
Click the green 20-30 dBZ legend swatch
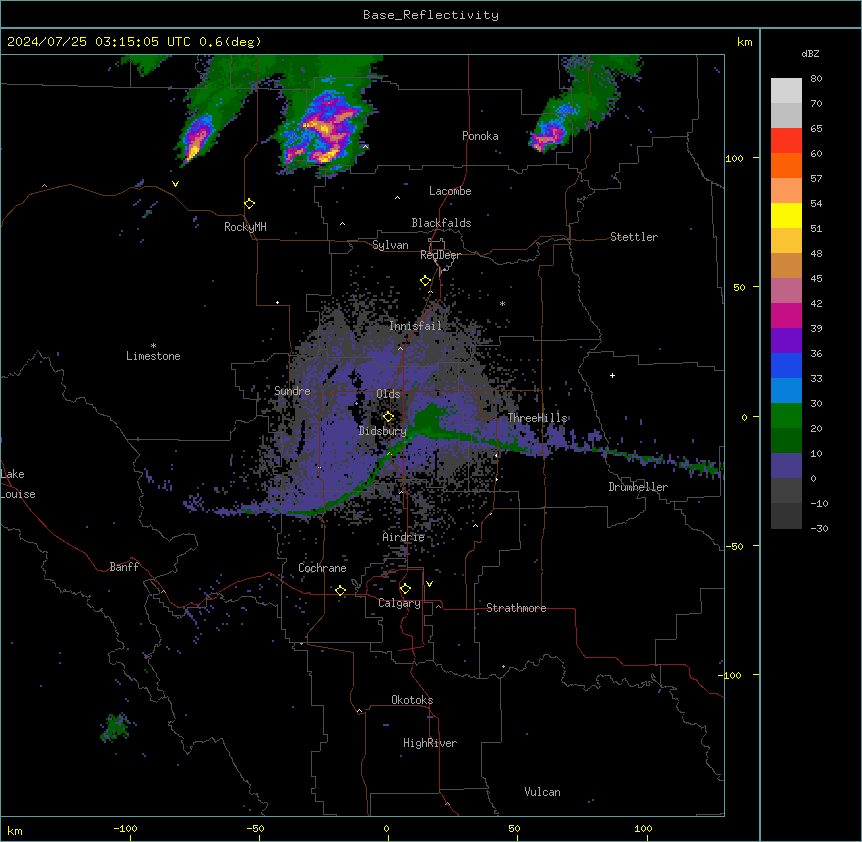tap(786, 416)
